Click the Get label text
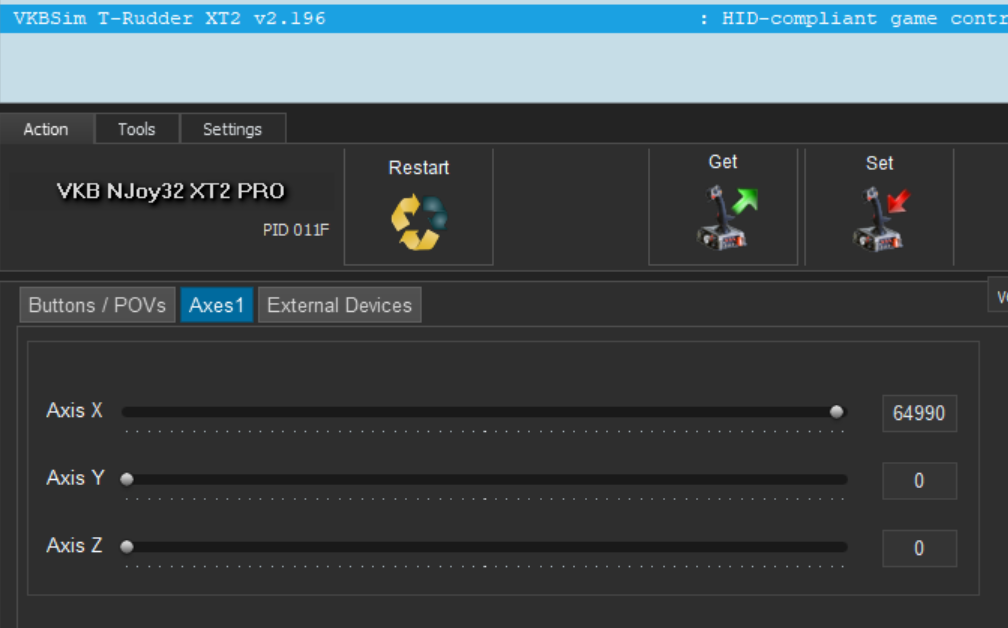 tap(723, 162)
